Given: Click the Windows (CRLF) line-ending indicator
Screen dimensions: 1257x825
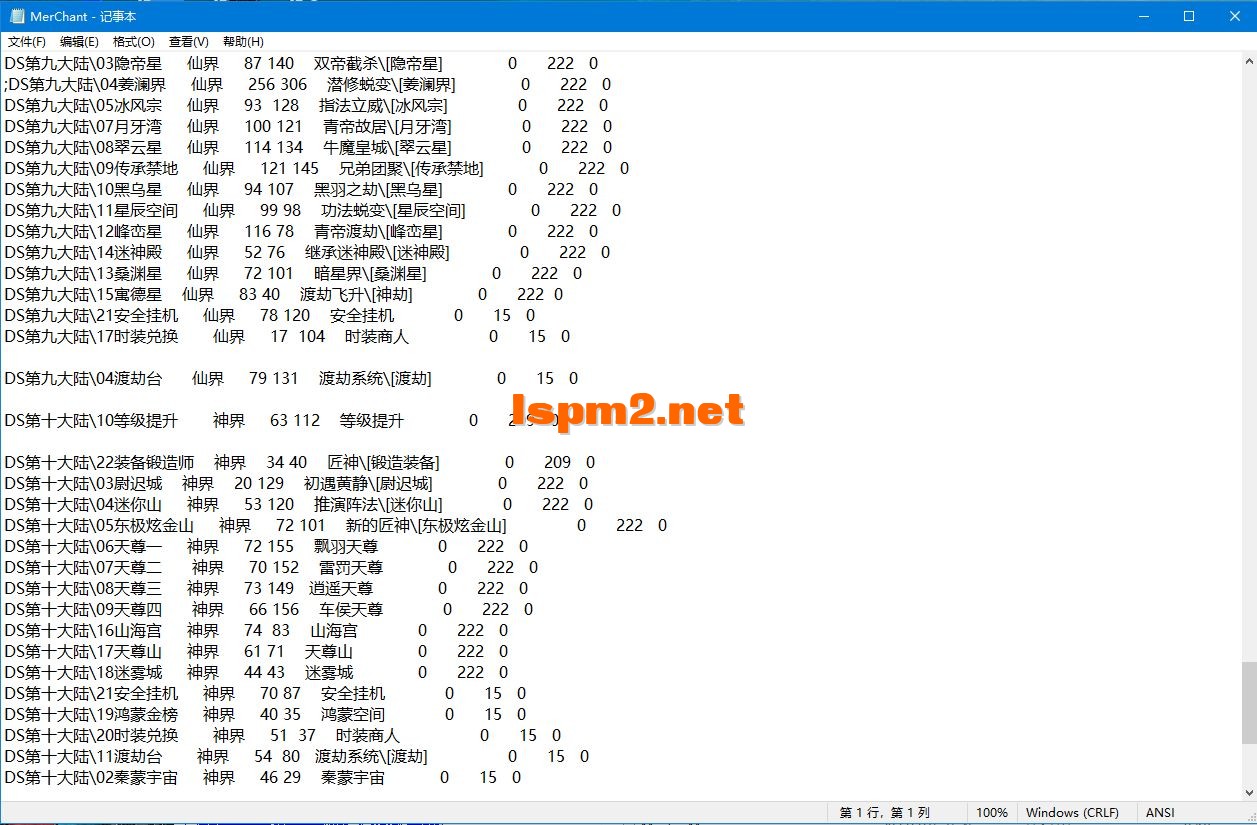Looking at the screenshot, I should pyautogui.click(x=1072, y=812).
